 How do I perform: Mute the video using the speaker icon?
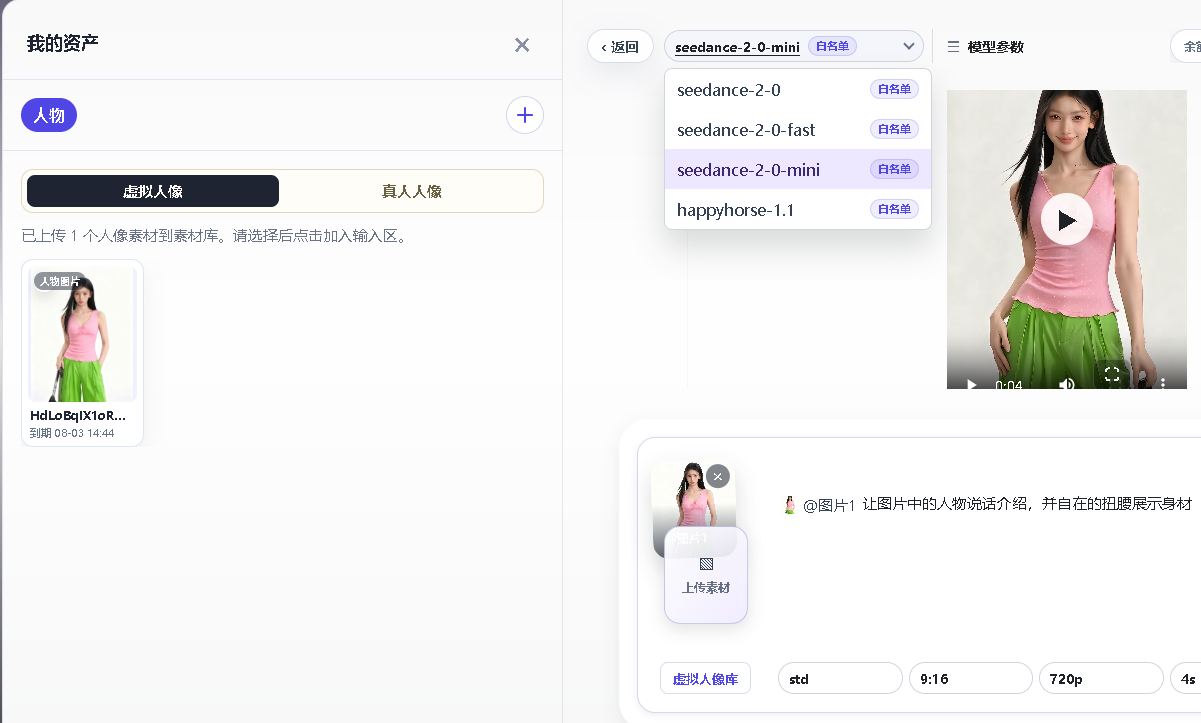pos(1067,384)
